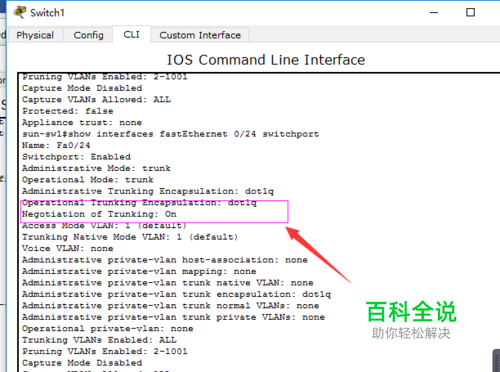
Task: Maximize the Switch1 window
Action: point(470,13)
